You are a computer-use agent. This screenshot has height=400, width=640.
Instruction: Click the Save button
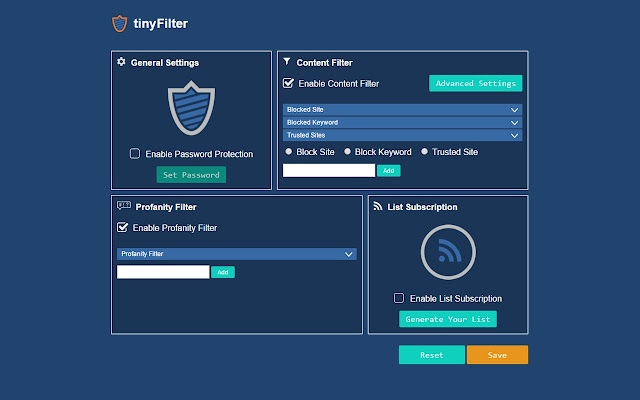[497, 355]
